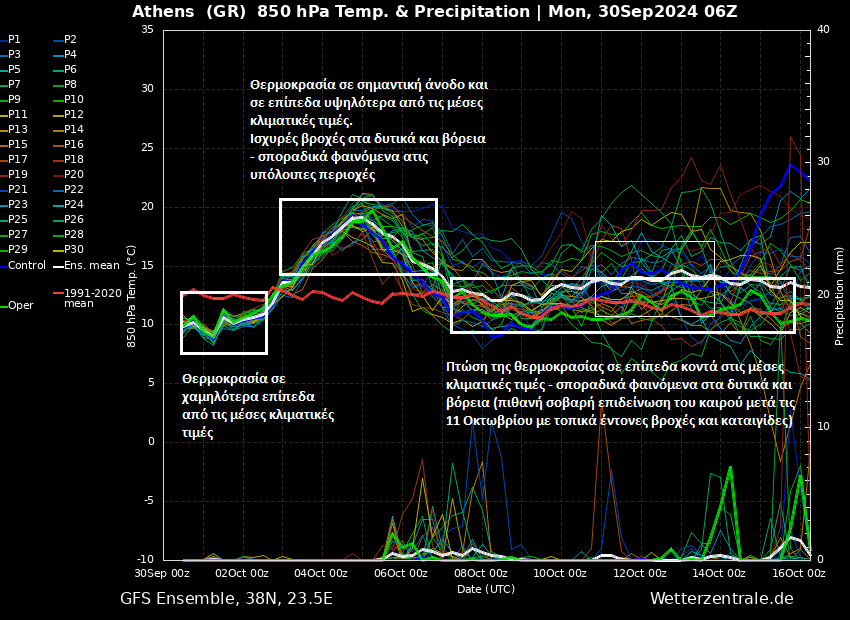The width and height of the screenshot is (850, 620).
Task: Click the P2 legend line marker
Action: pos(57,40)
